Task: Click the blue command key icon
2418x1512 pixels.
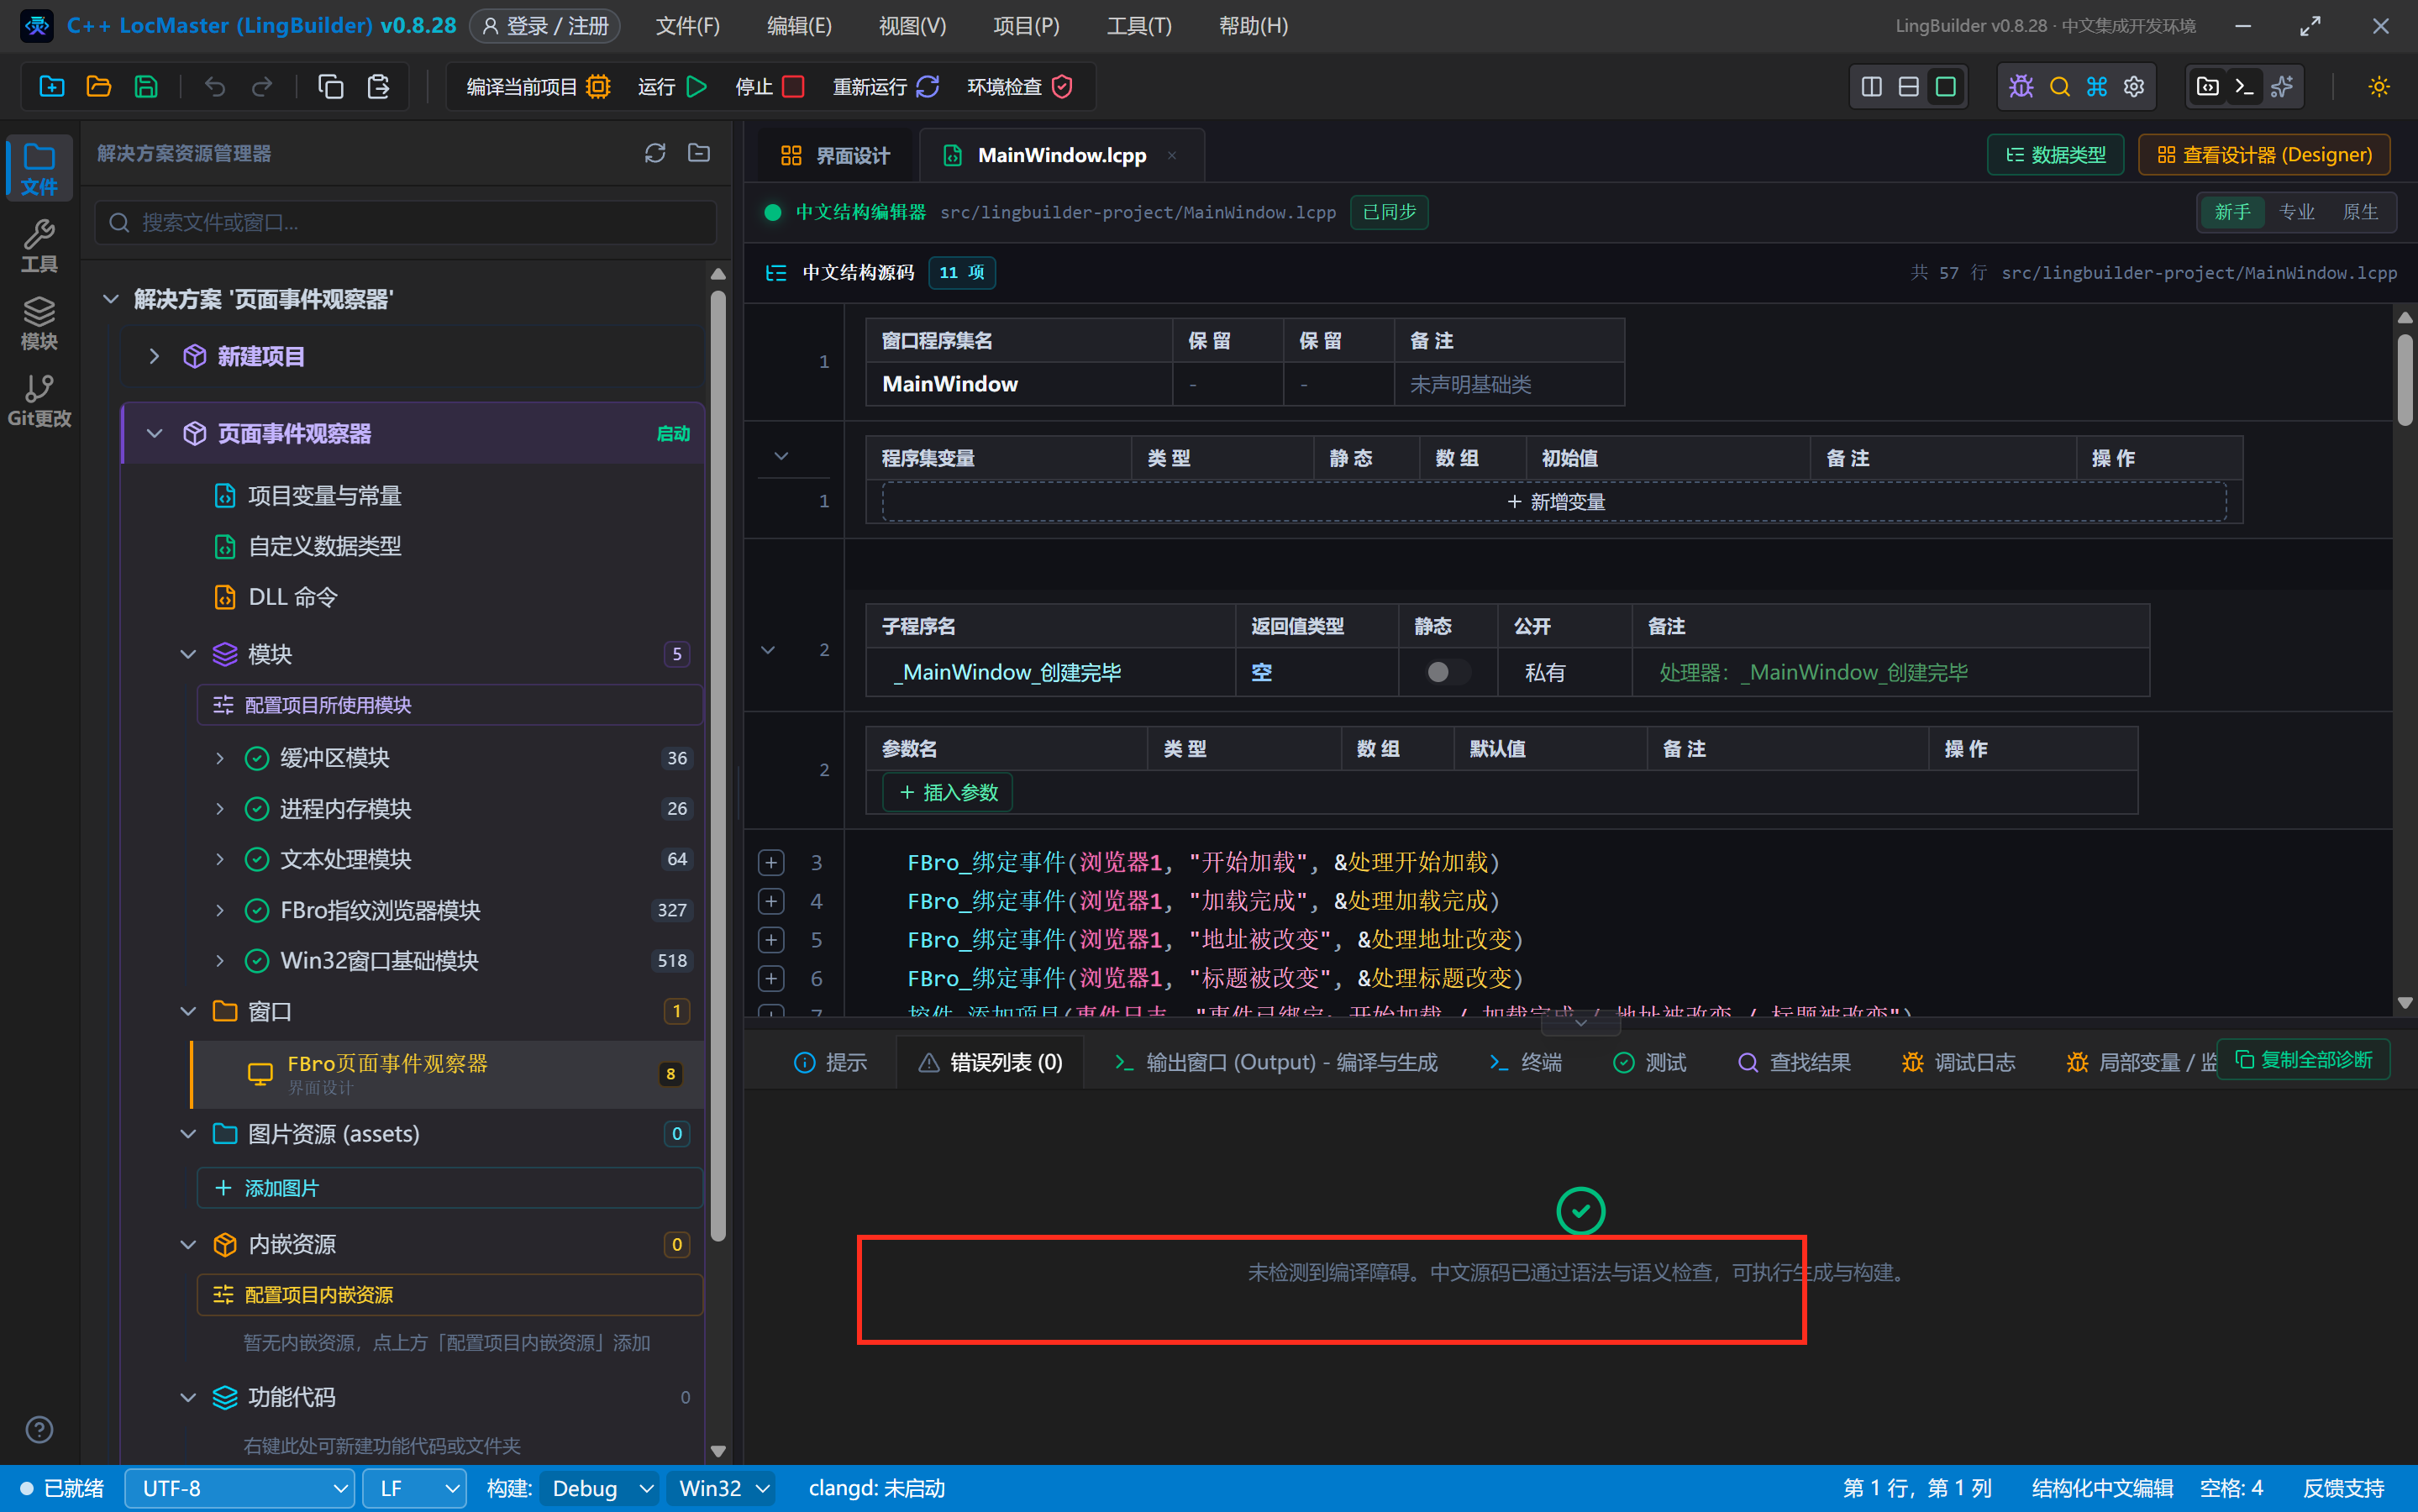Action: (x=2097, y=87)
